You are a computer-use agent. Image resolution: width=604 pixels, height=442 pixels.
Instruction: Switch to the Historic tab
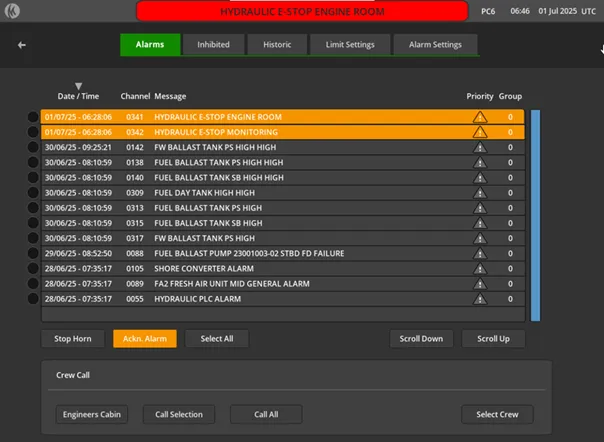277,45
